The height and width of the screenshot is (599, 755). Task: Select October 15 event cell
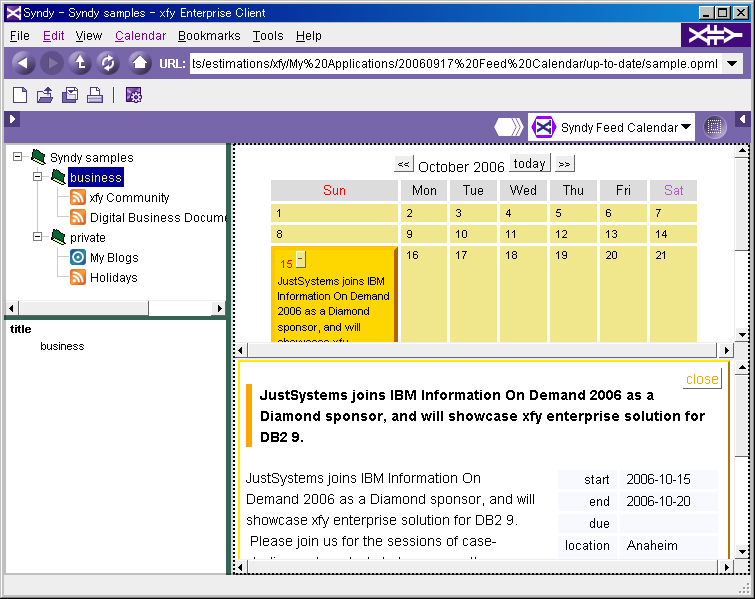click(x=334, y=294)
